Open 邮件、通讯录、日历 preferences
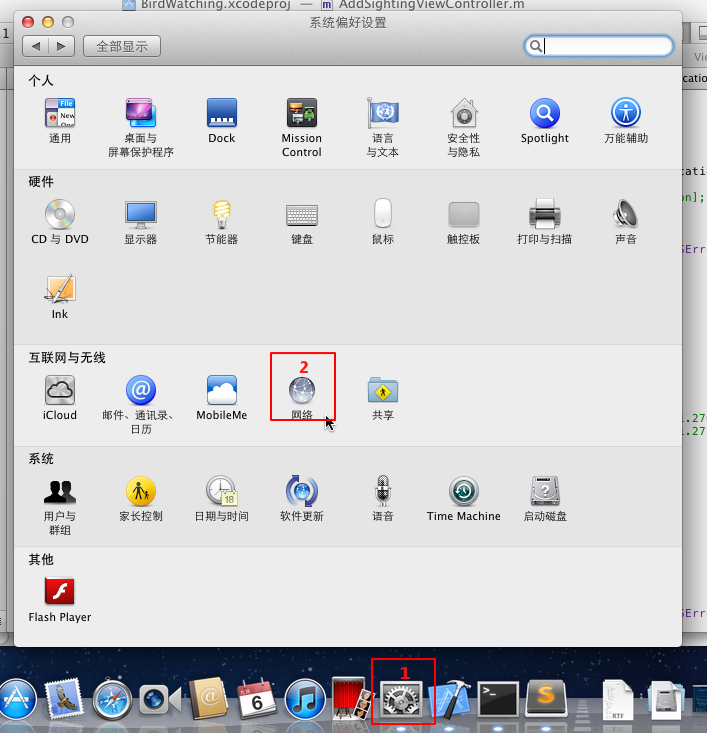 tap(141, 404)
